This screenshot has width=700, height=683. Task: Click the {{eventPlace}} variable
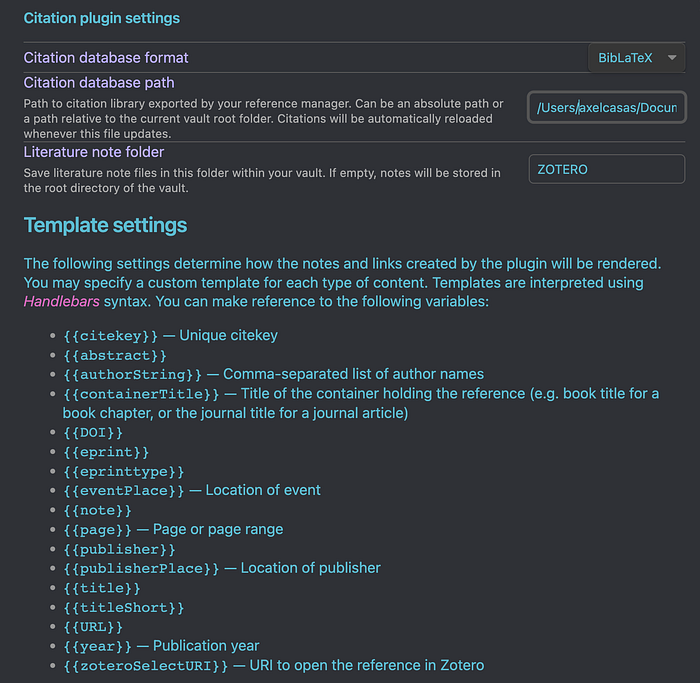pos(123,490)
